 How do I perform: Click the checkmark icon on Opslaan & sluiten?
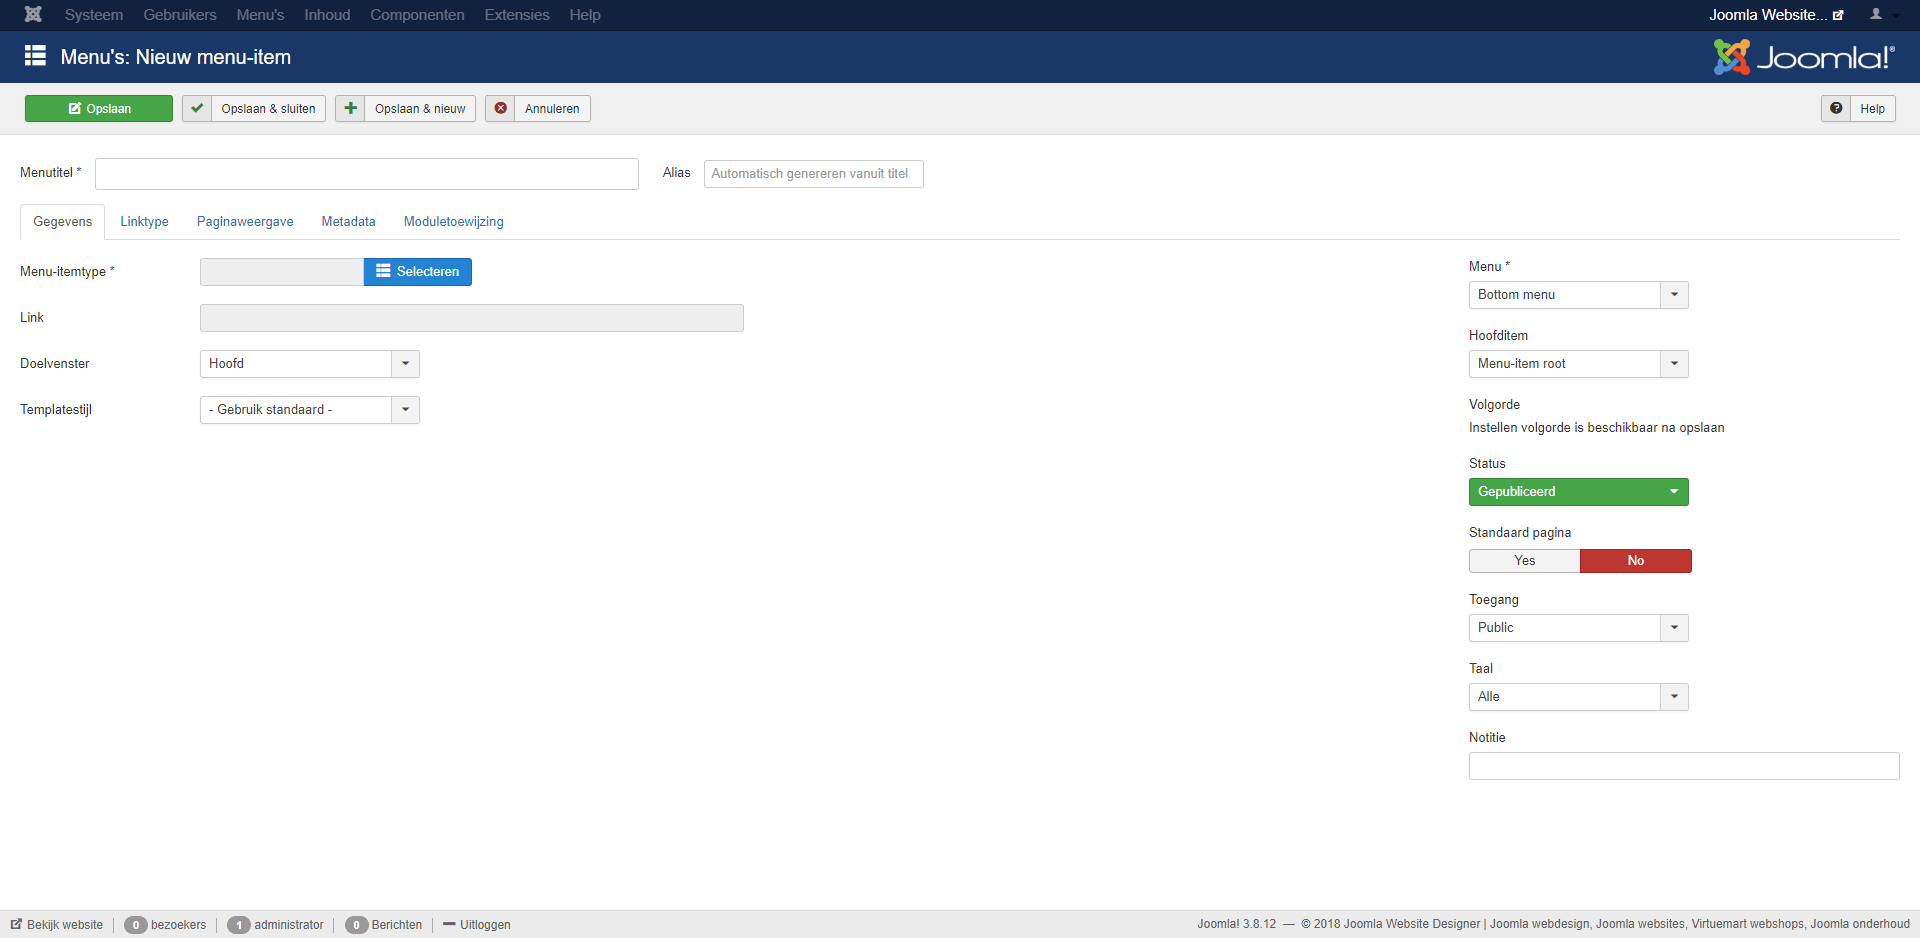coord(197,108)
